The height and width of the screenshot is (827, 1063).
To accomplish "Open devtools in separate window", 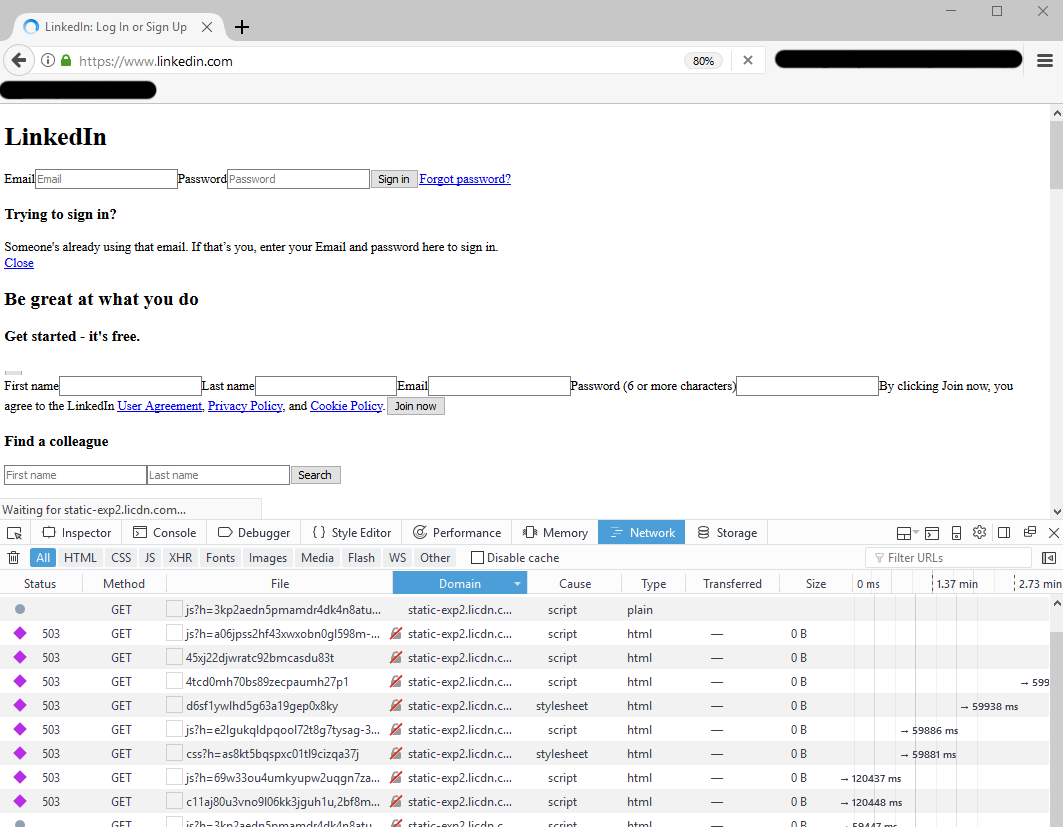I will [x=1030, y=532].
